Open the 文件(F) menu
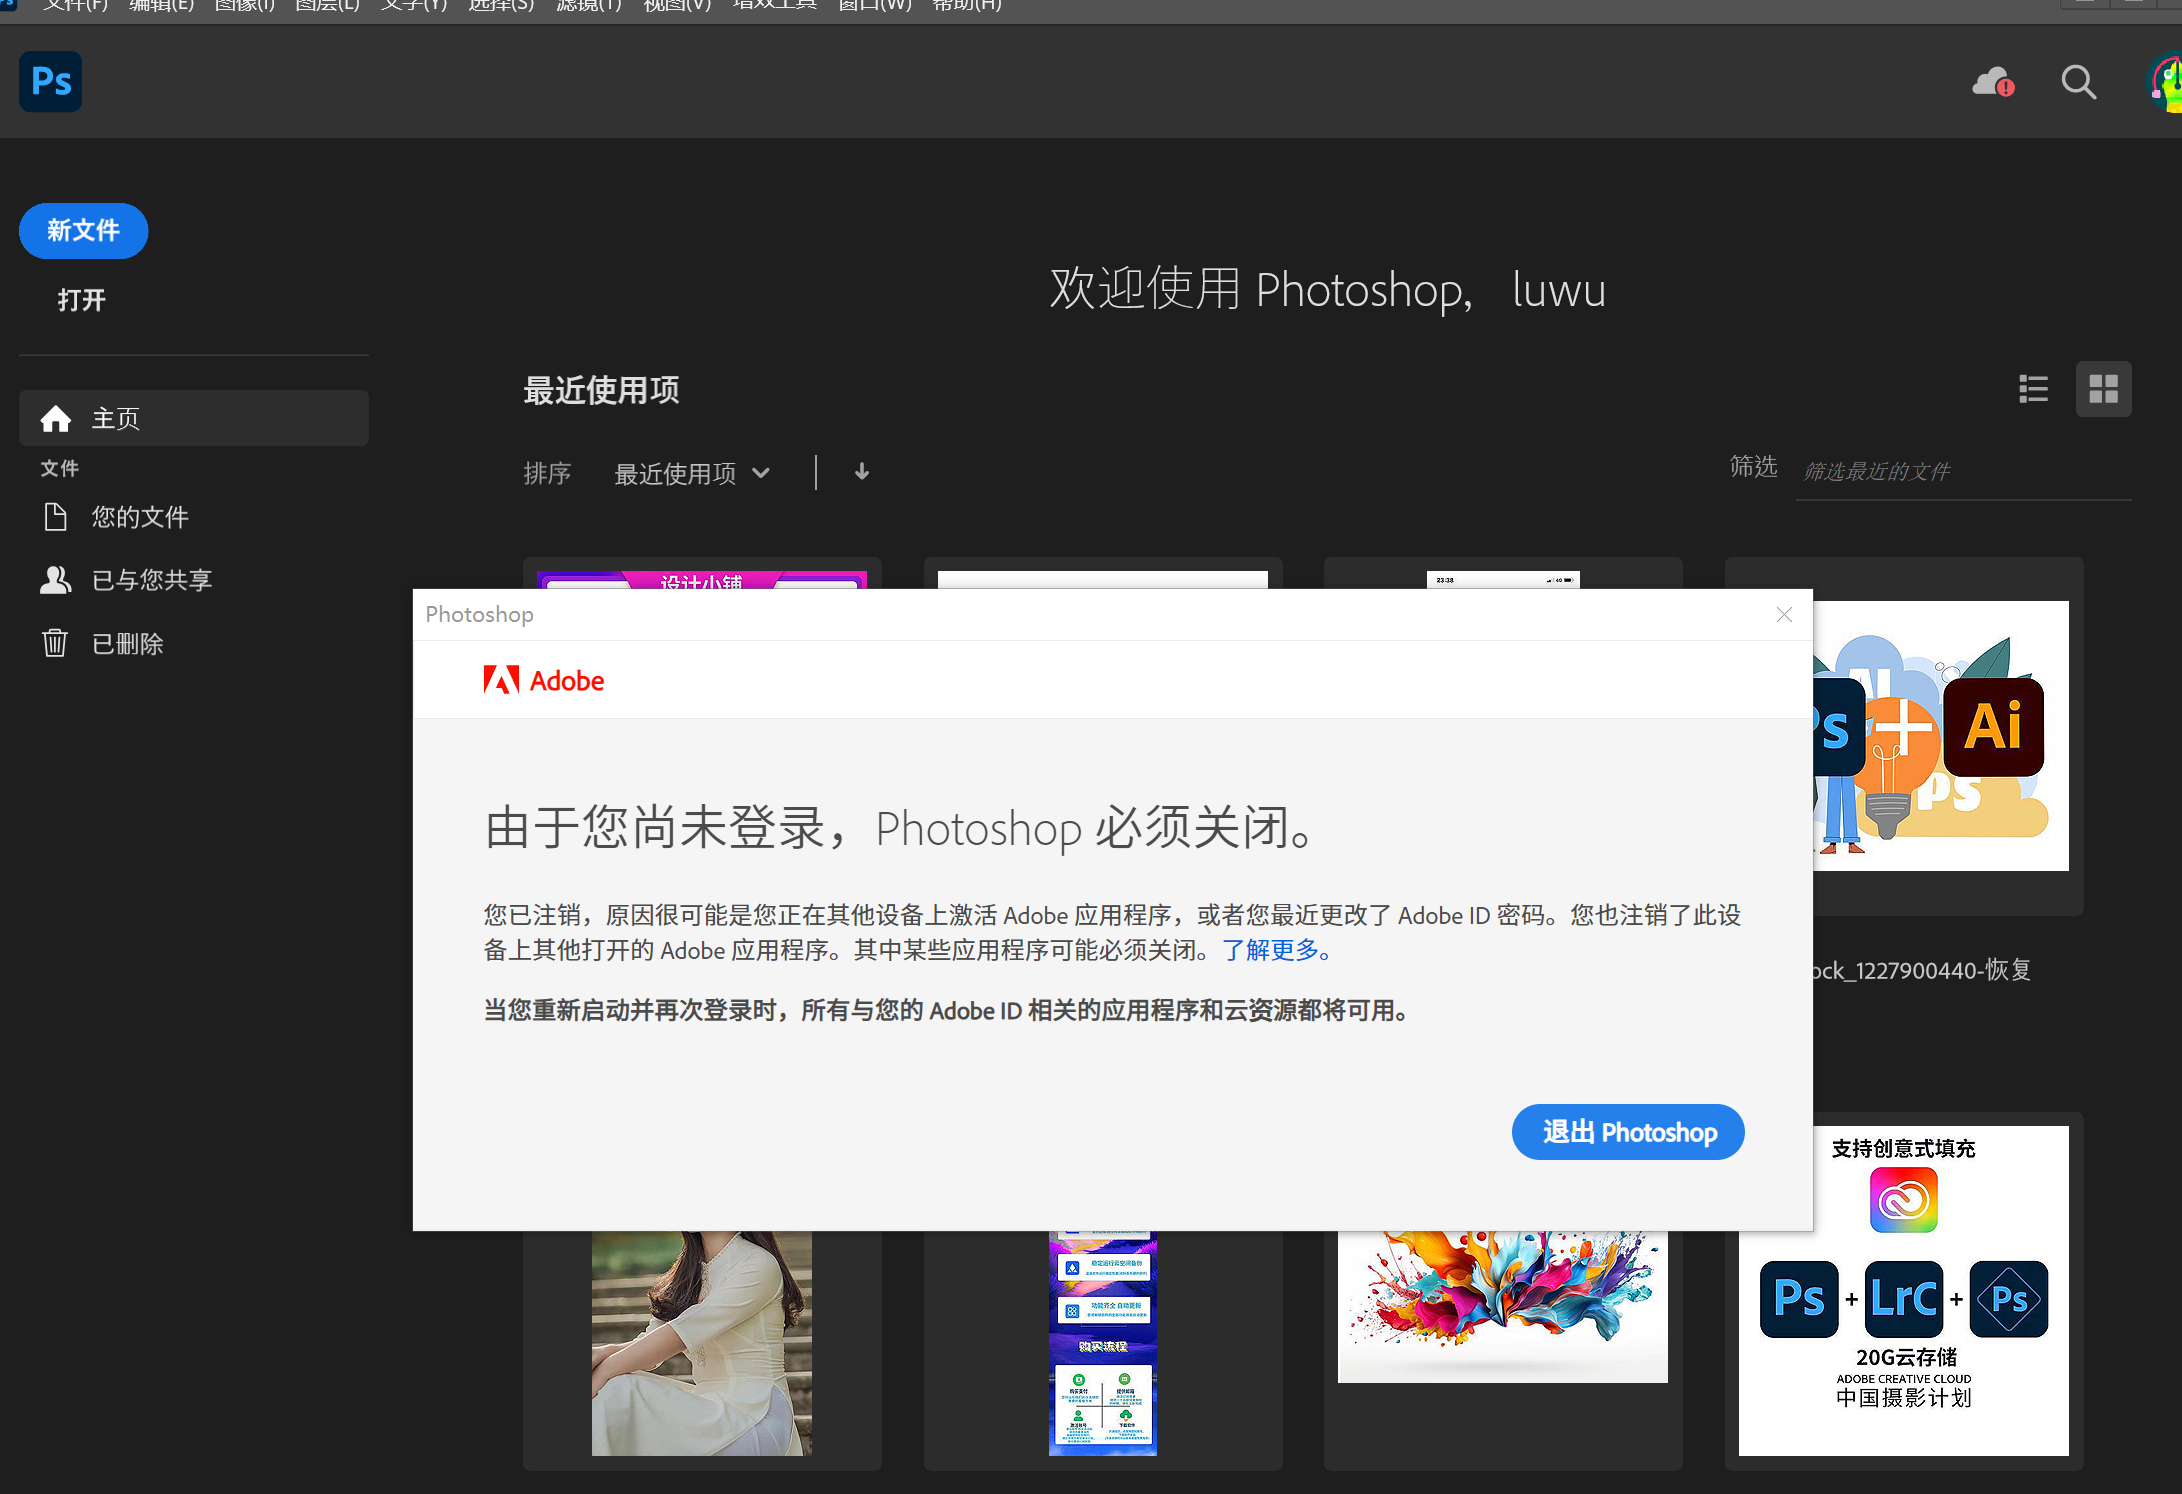 click(x=76, y=6)
